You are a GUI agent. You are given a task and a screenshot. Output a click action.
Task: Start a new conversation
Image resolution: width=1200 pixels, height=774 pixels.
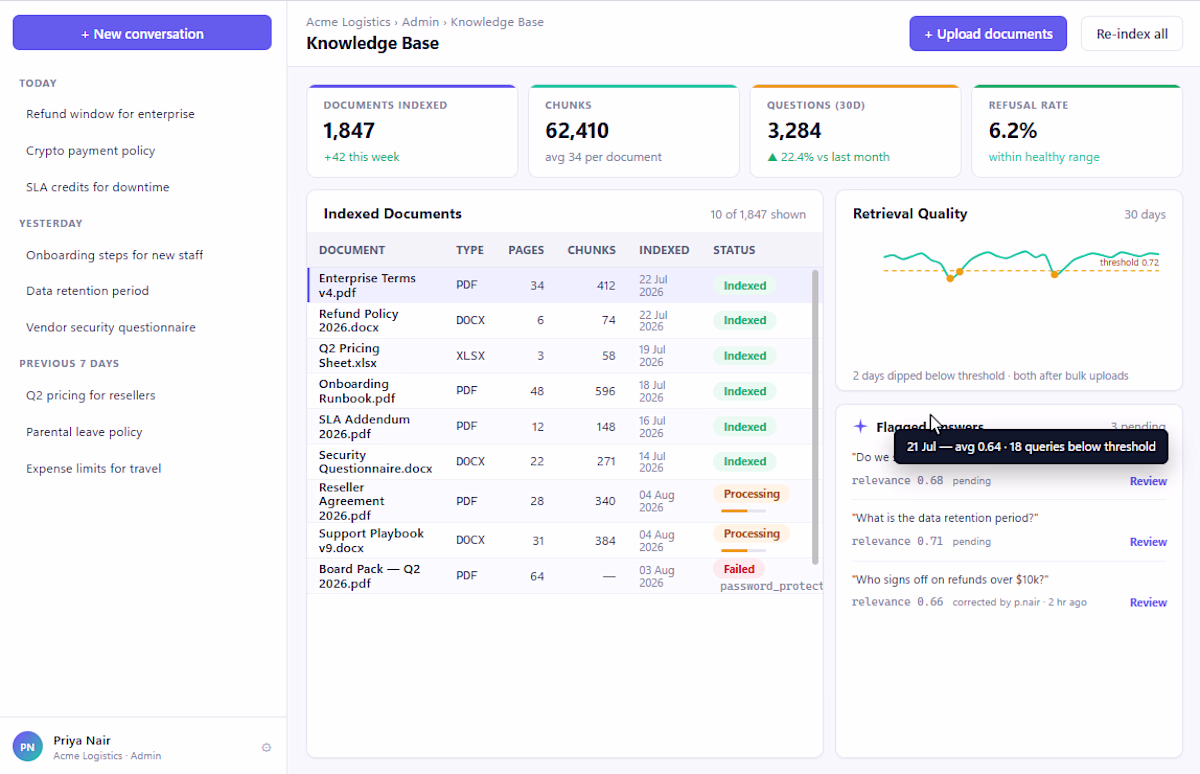(142, 33)
